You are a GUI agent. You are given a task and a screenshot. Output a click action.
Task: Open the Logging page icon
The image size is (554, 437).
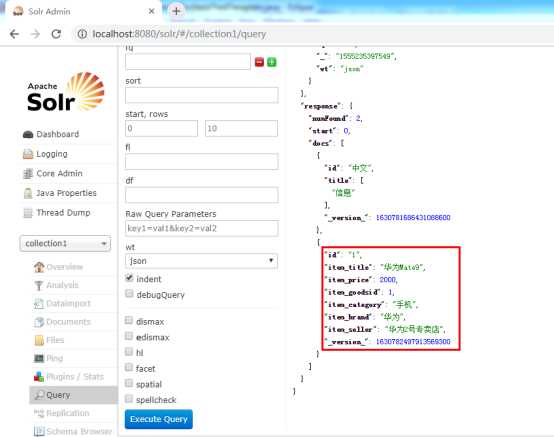[28, 154]
